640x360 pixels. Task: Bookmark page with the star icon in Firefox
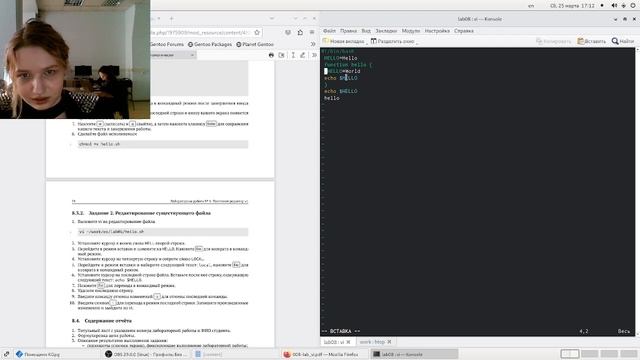pos(257,32)
